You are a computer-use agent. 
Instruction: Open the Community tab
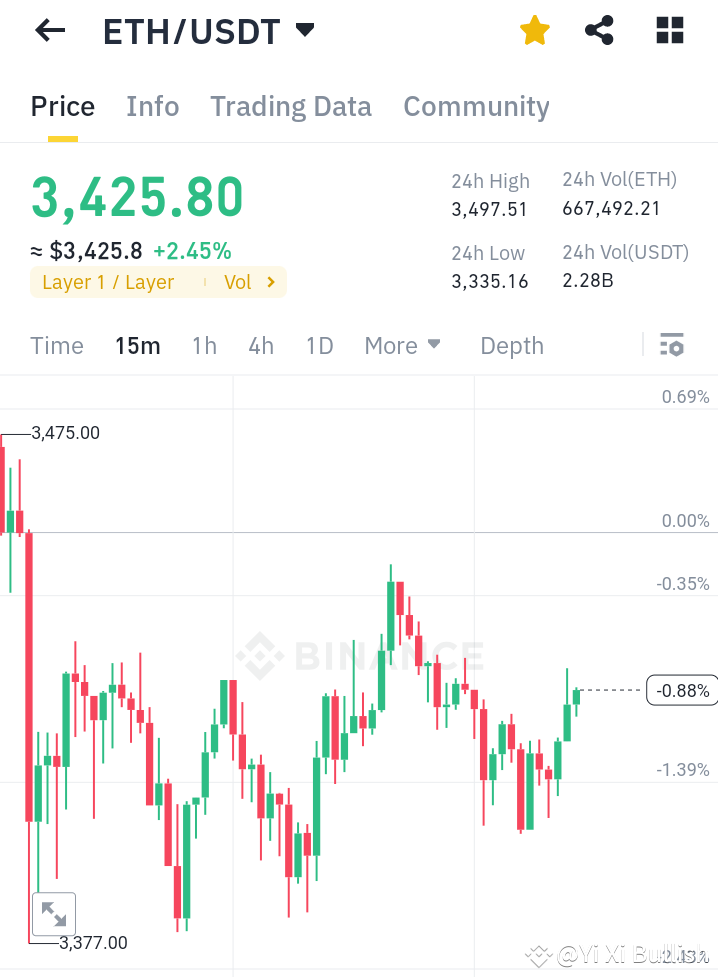(x=476, y=107)
